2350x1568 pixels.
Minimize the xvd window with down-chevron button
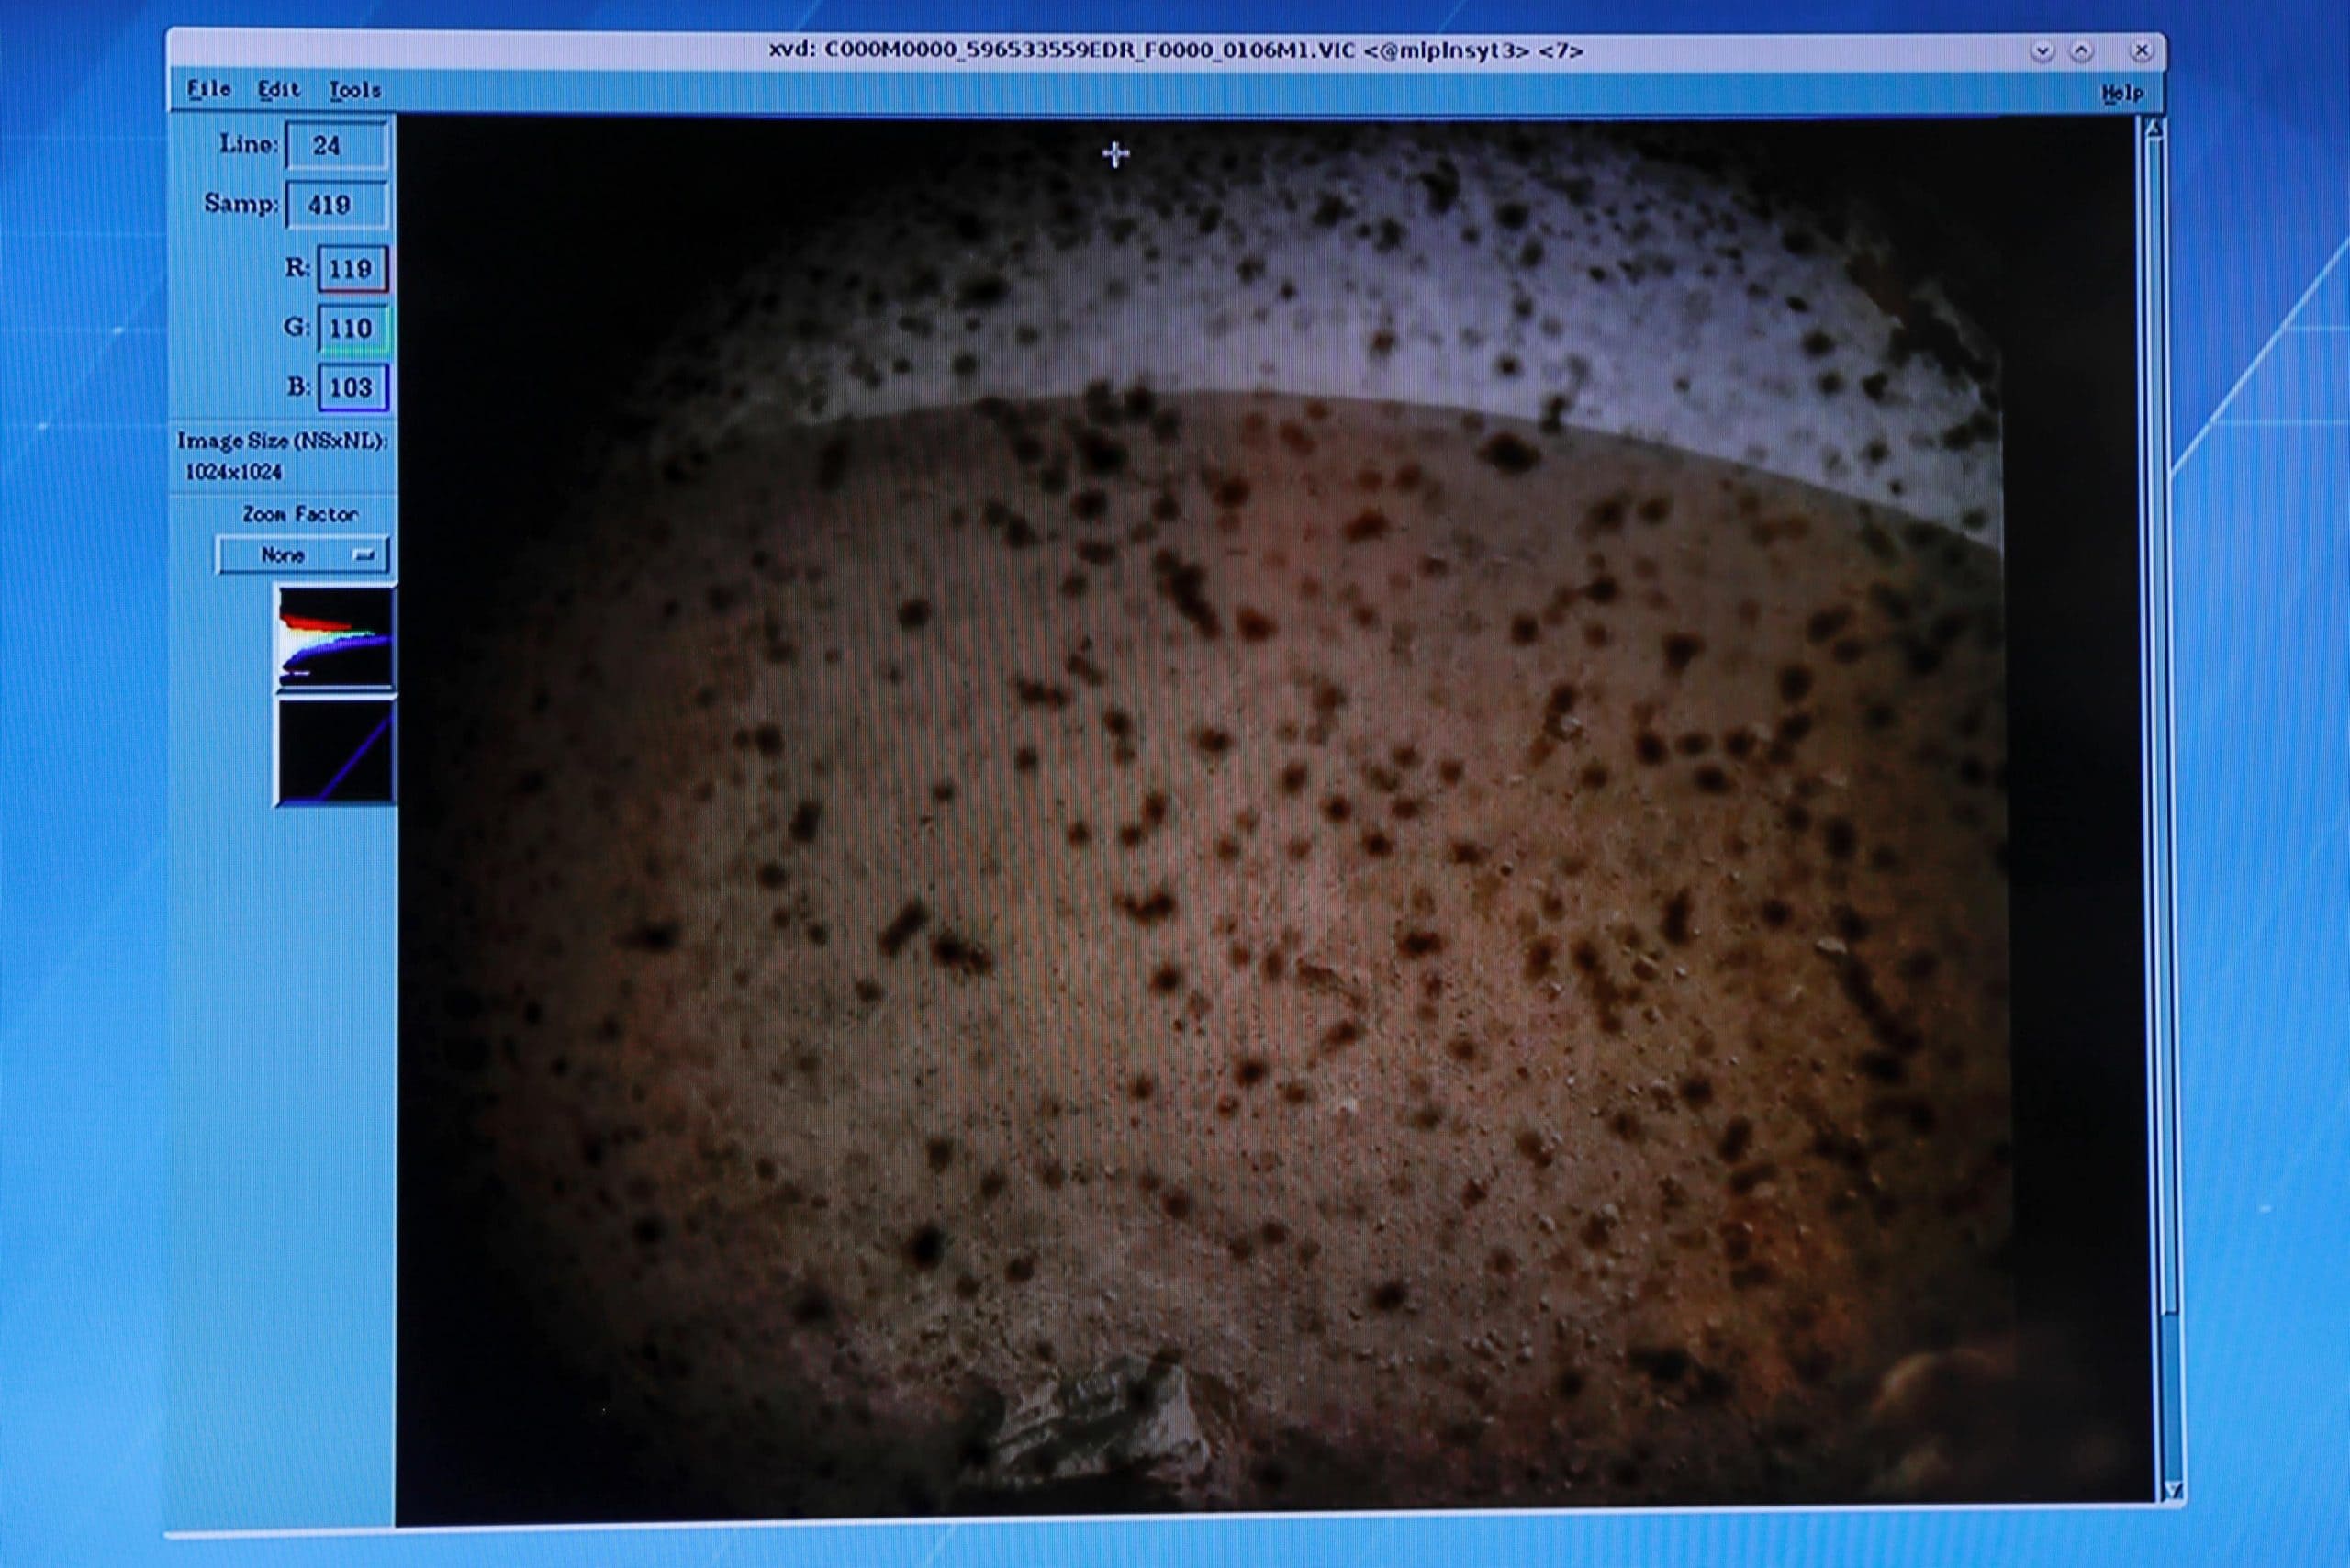tap(2042, 51)
